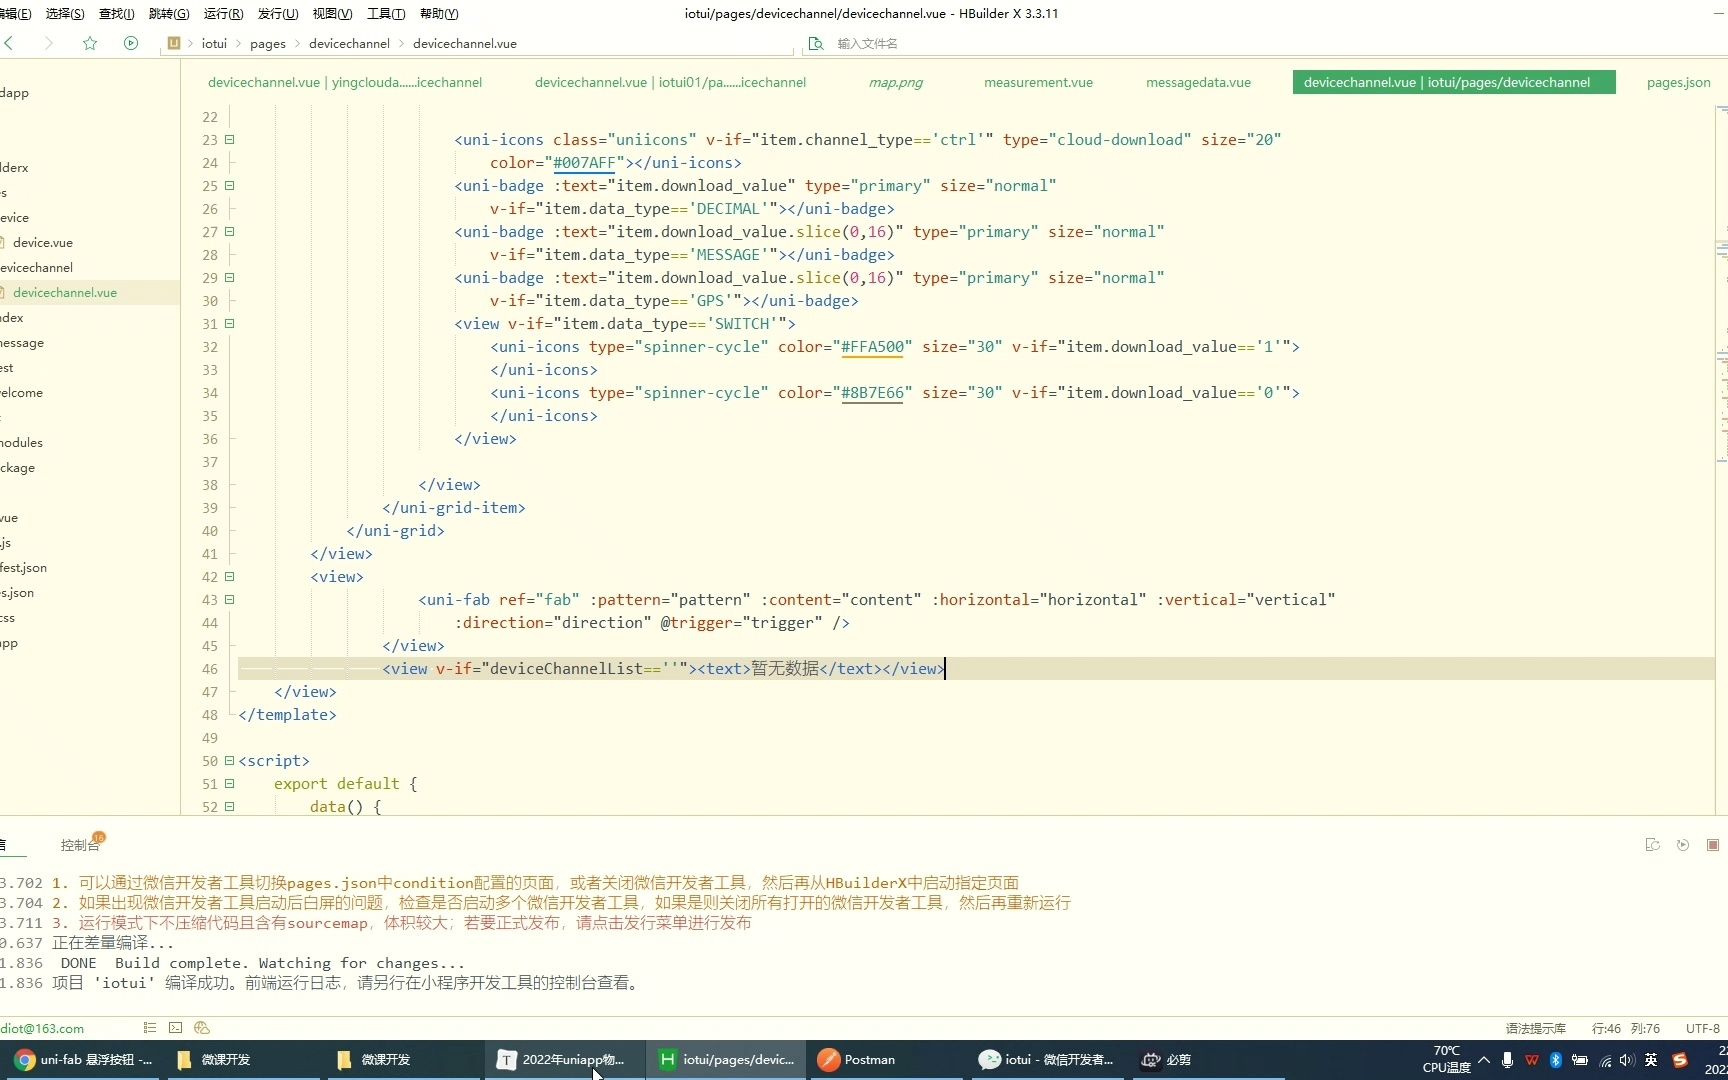Click the project icon in breadcrumb
The height and width of the screenshot is (1080, 1728).
(x=174, y=43)
